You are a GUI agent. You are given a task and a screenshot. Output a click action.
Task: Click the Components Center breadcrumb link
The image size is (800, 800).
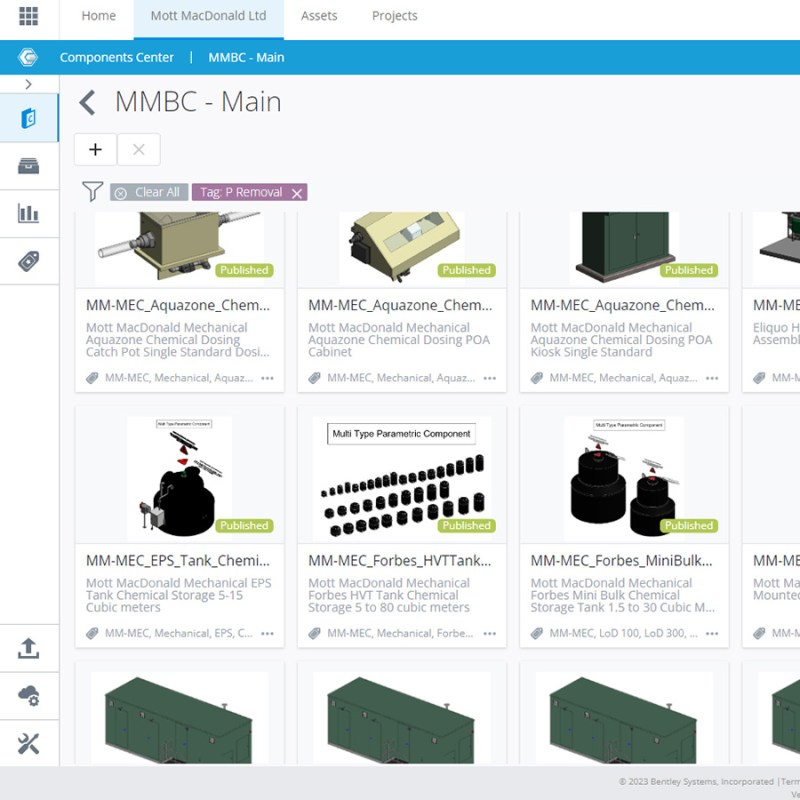[117, 57]
